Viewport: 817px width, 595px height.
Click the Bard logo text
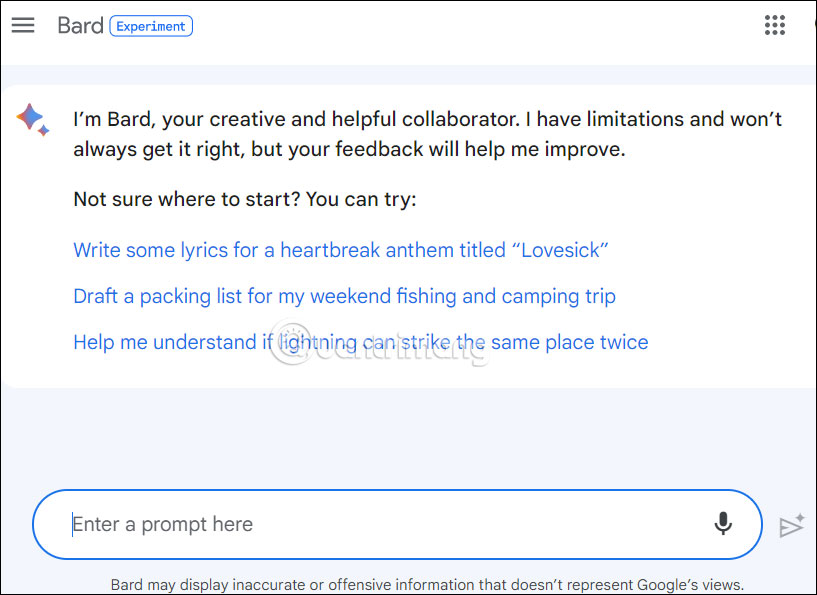[80, 26]
